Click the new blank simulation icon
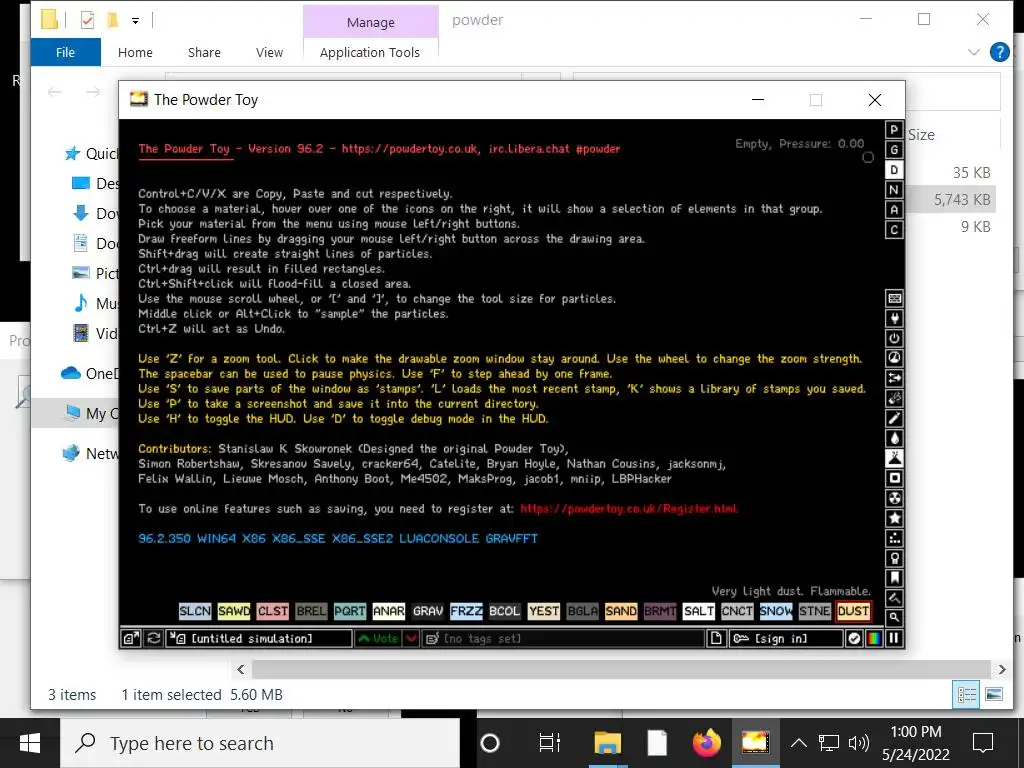The width and height of the screenshot is (1024, 768). (x=716, y=638)
